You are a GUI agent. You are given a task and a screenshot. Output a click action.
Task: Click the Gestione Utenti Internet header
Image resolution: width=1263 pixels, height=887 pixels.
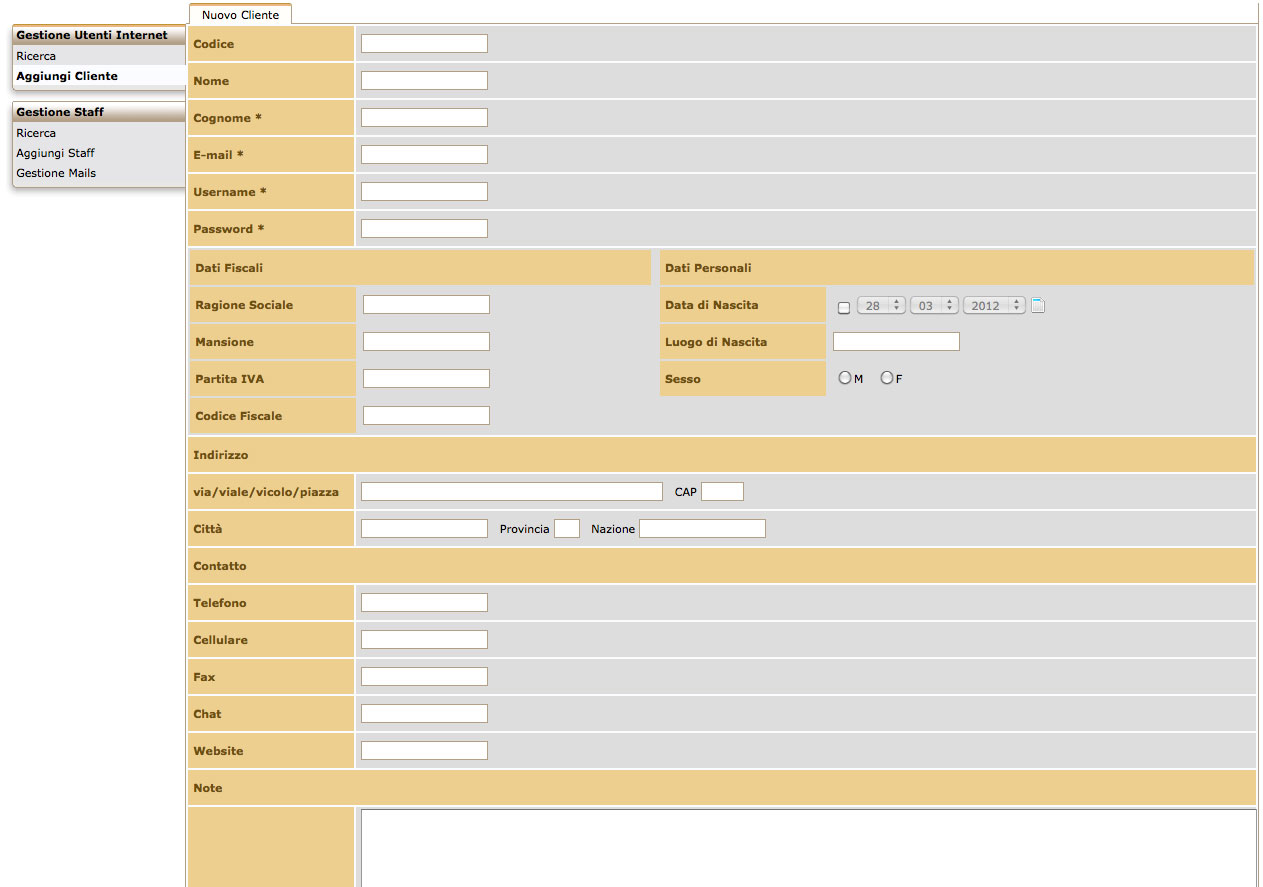tap(98, 35)
